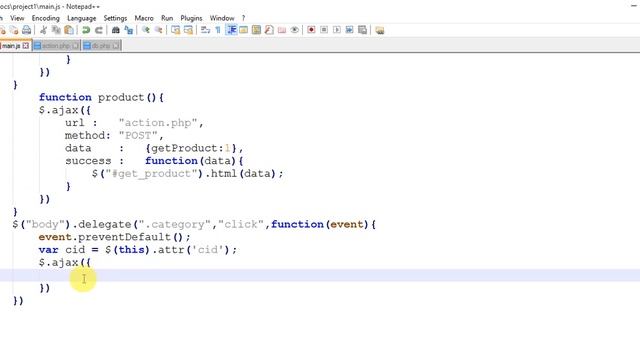Click 'success : function(data){' line
The image size is (640, 360).
(x=154, y=161)
